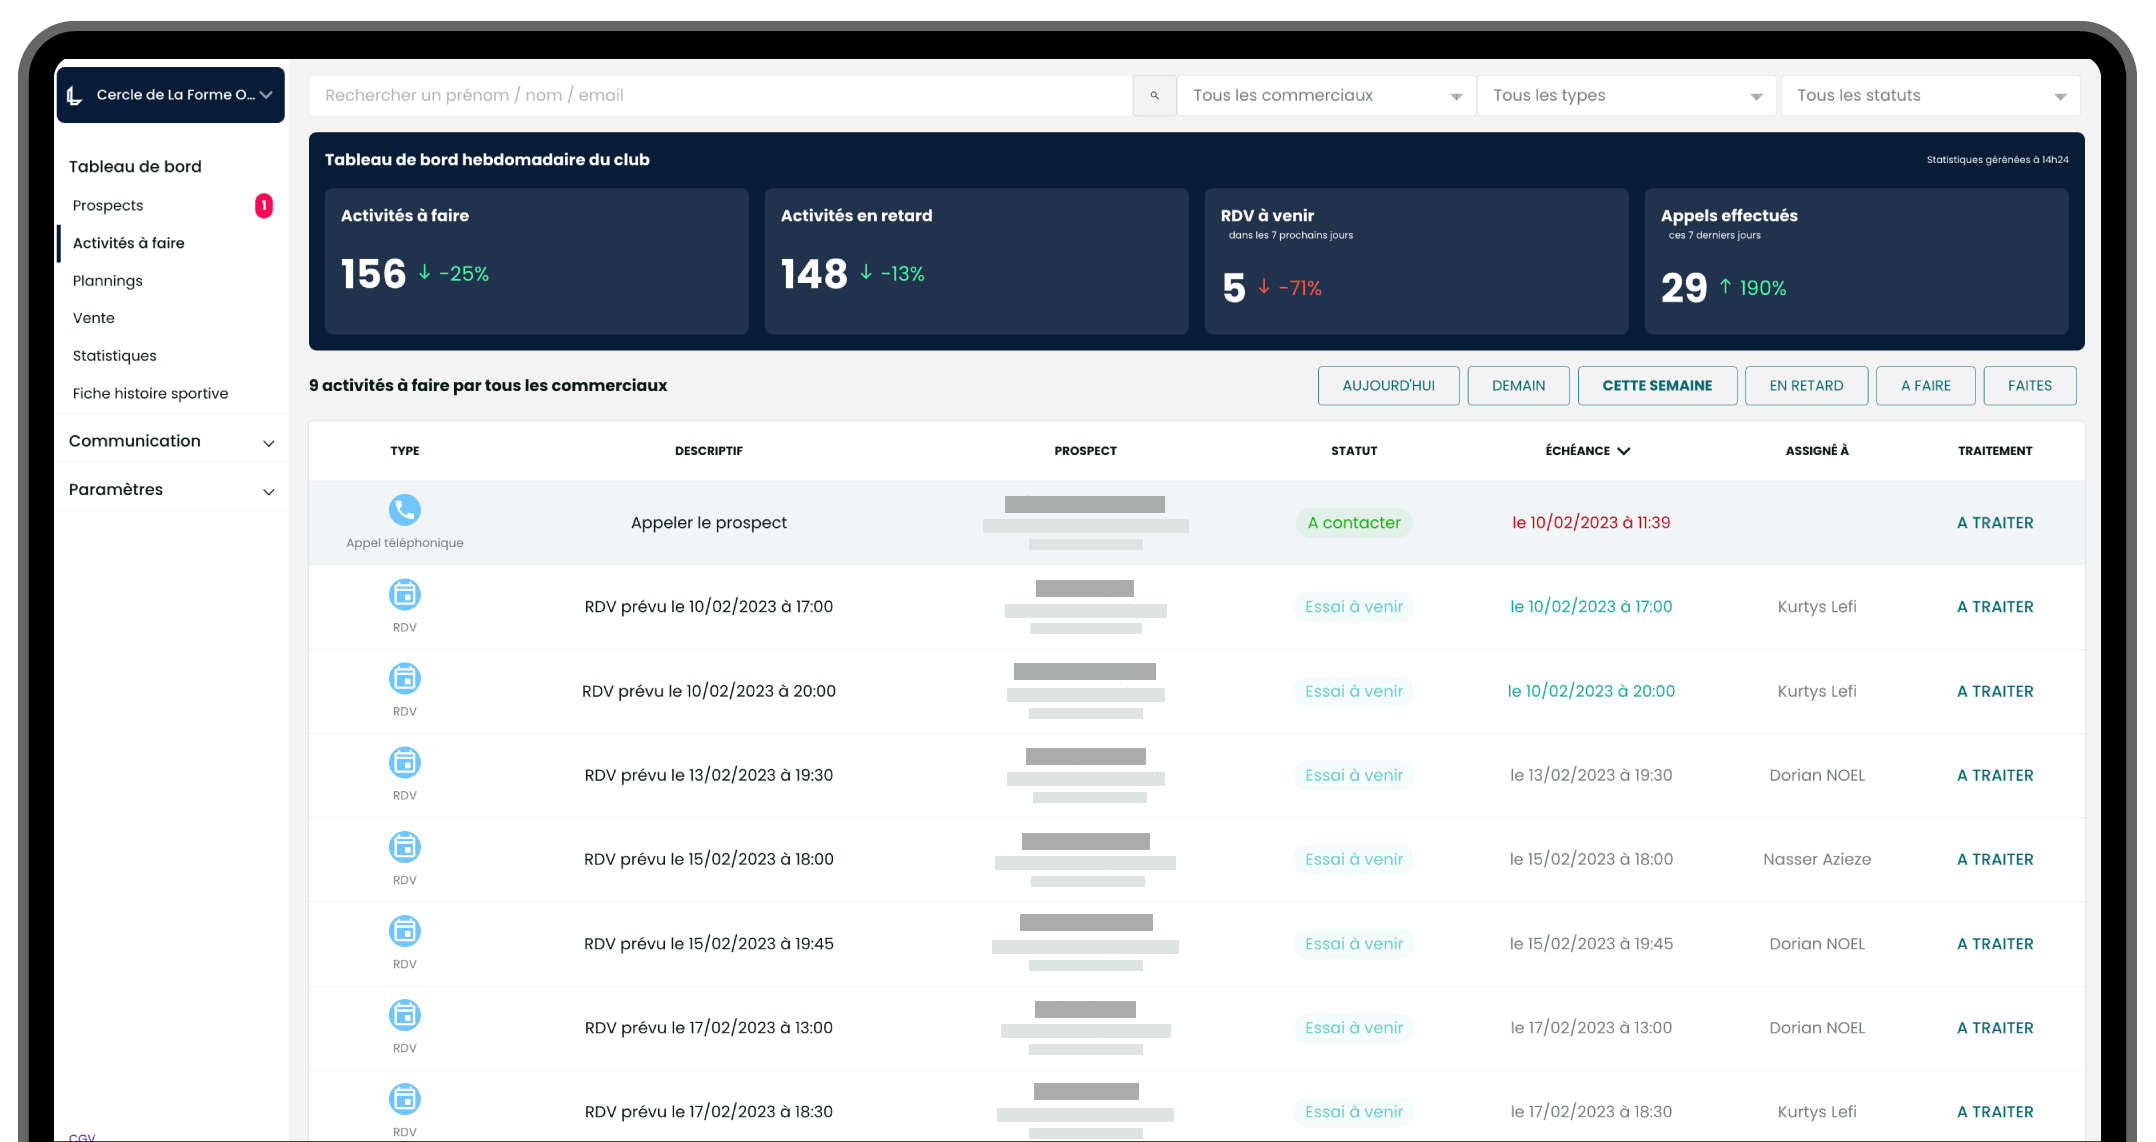Click the Appels effectués stat card
The height and width of the screenshot is (1142, 2156).
[x=1856, y=261]
